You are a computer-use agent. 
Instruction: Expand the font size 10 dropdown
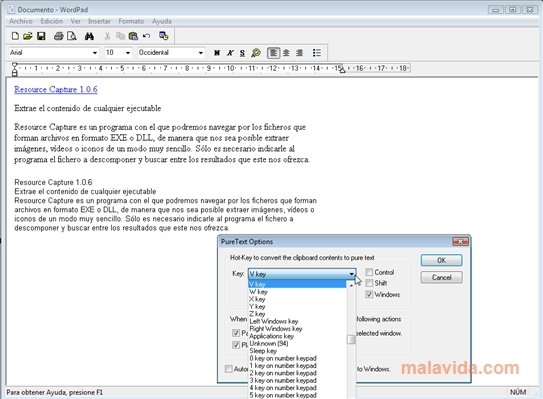point(128,53)
